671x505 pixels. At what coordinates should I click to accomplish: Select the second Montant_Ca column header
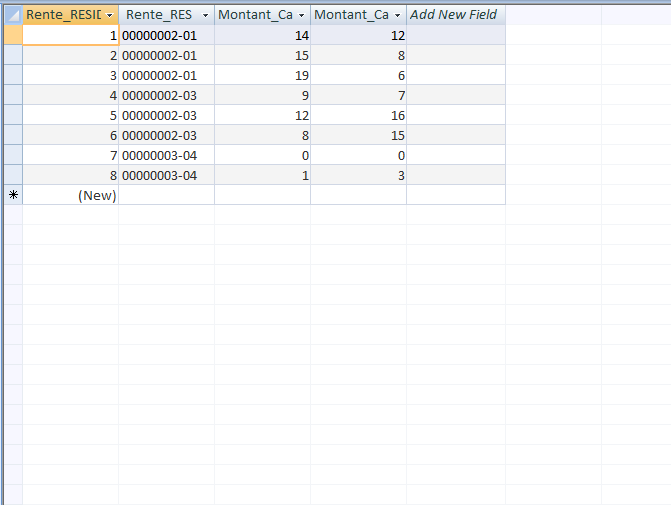[x=359, y=15]
